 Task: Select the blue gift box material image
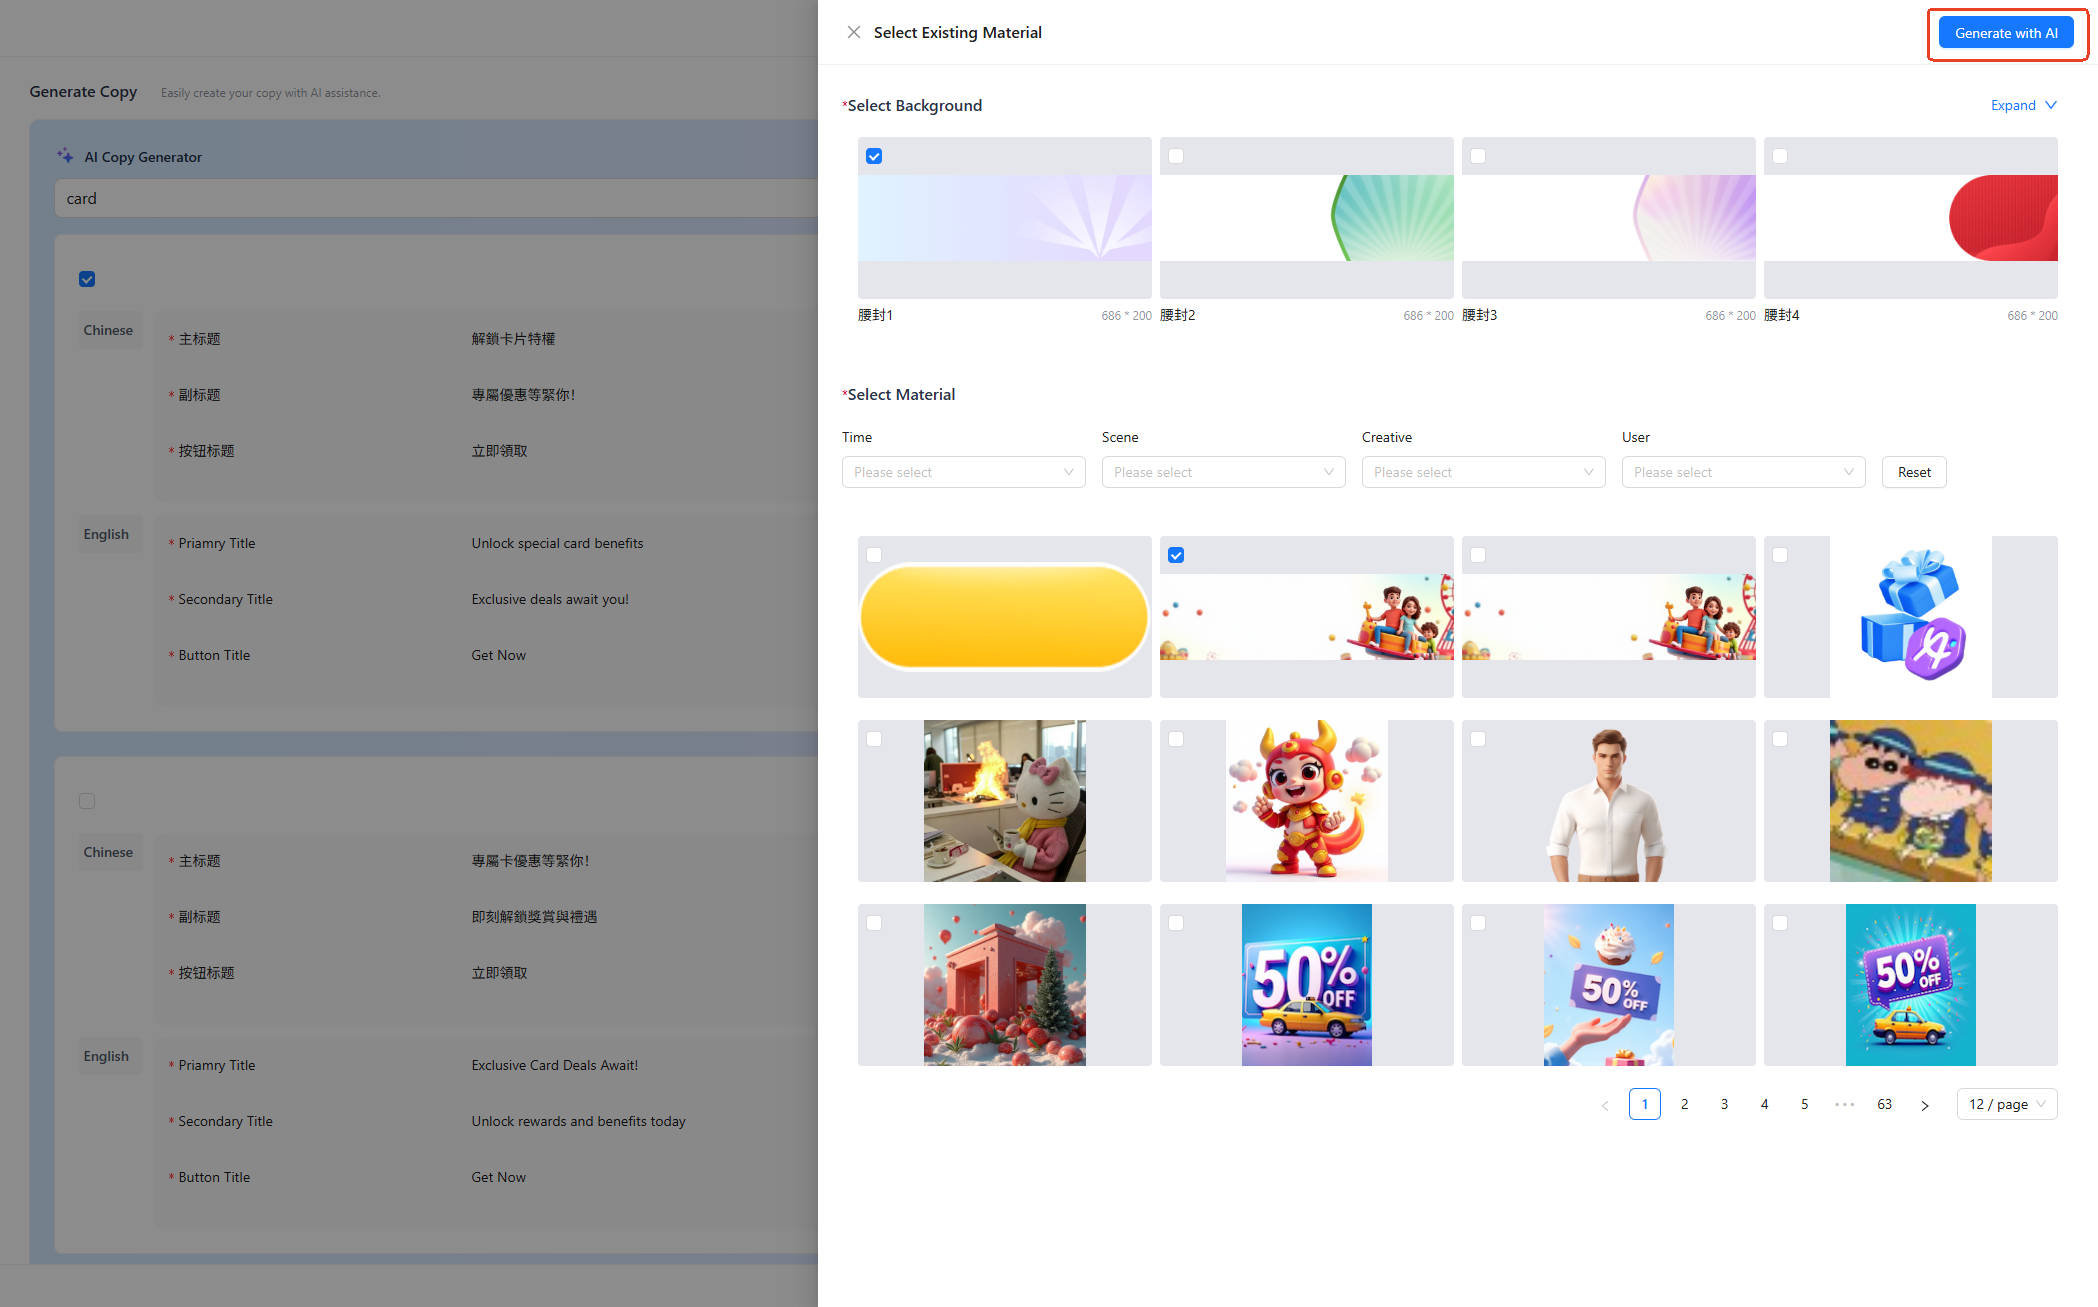(x=1910, y=617)
